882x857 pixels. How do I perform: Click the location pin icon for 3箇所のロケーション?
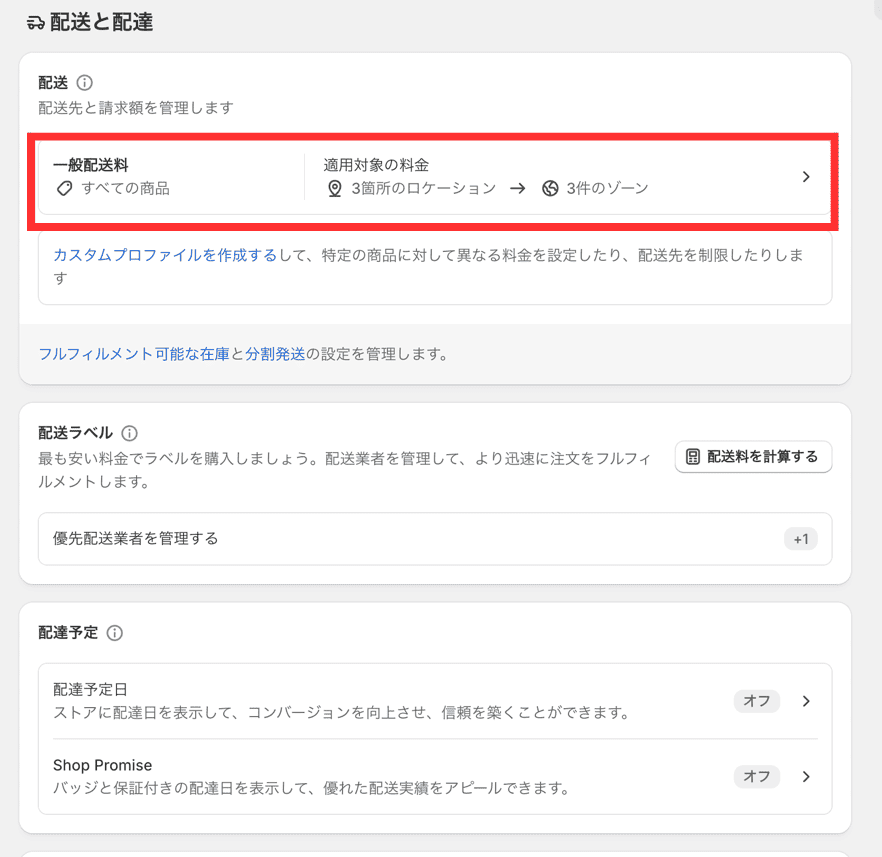click(334, 189)
